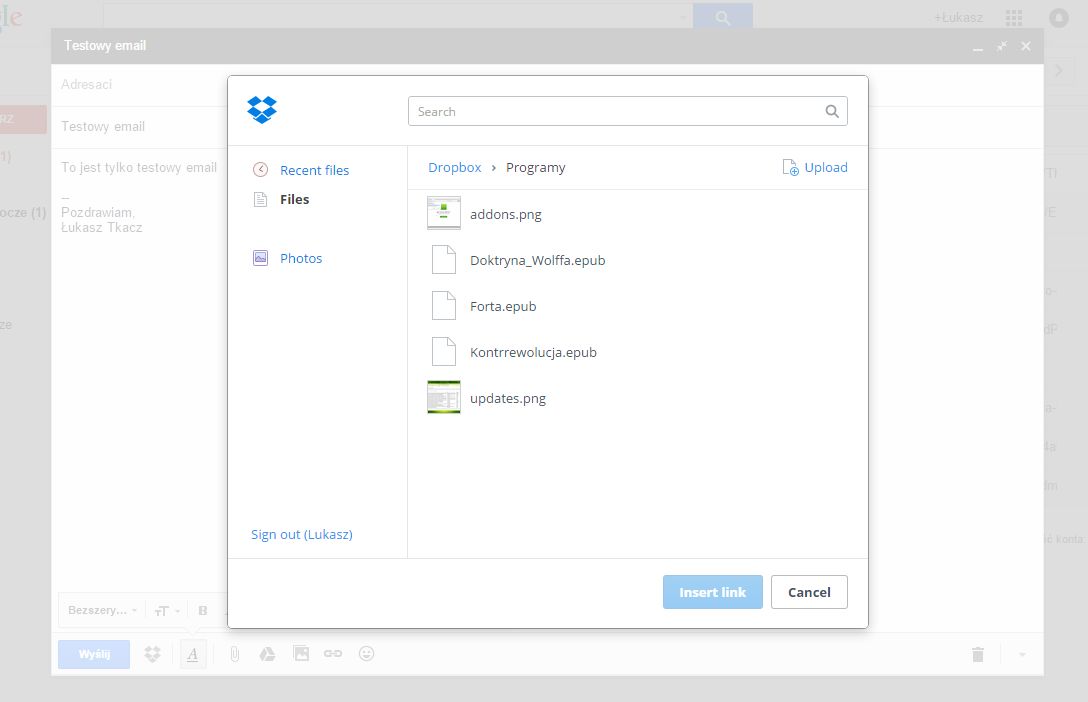Select the updates.png thumbnail
Viewport: 1088px width, 702px height.
(443, 397)
